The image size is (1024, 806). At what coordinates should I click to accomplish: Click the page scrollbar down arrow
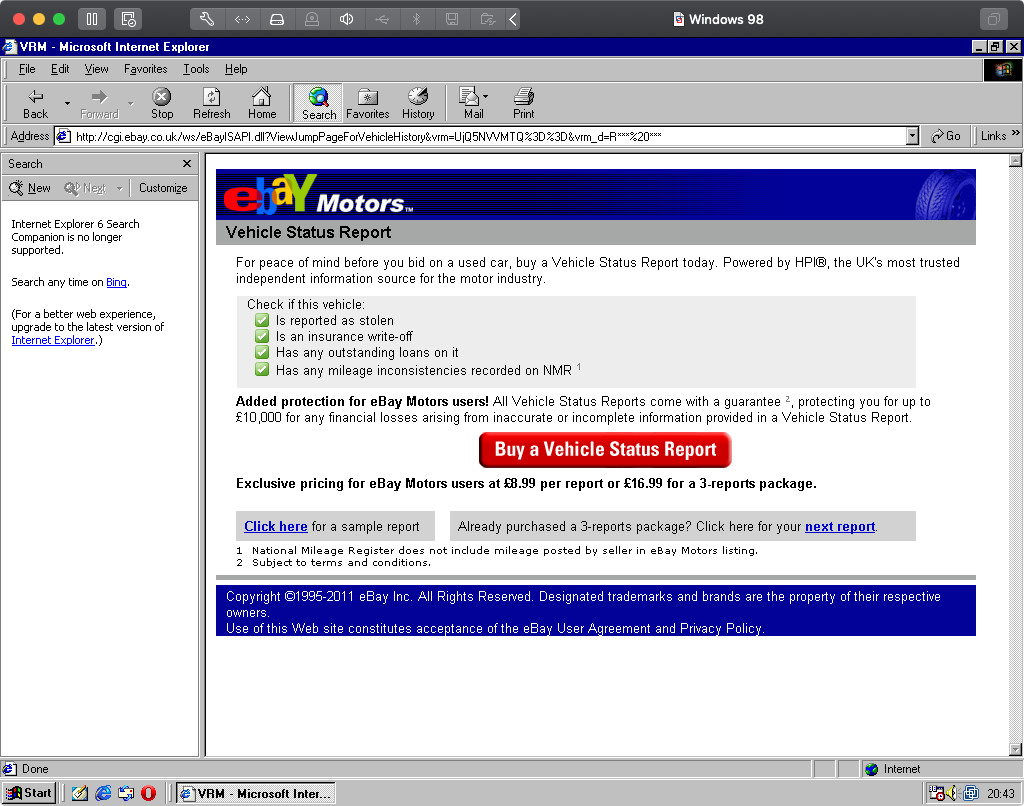(1016, 749)
